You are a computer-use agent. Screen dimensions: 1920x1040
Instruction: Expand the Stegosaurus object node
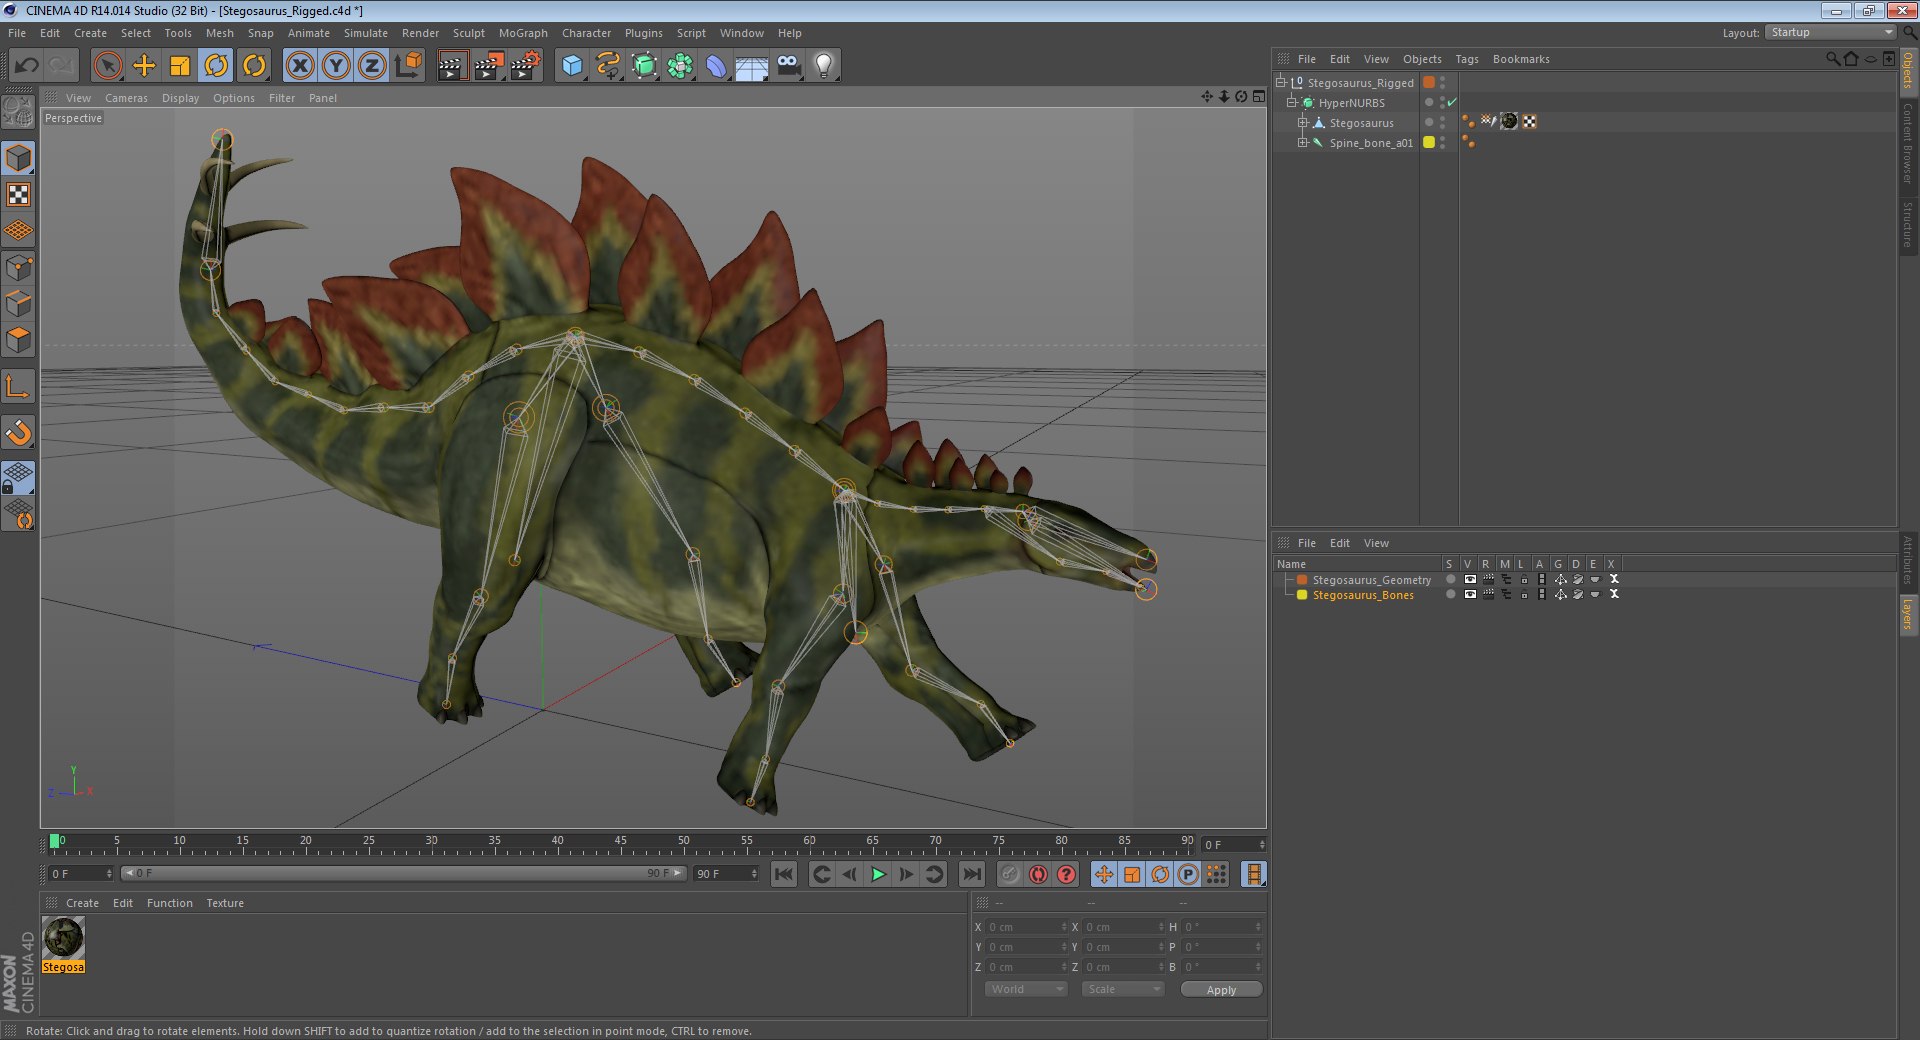(1303, 122)
